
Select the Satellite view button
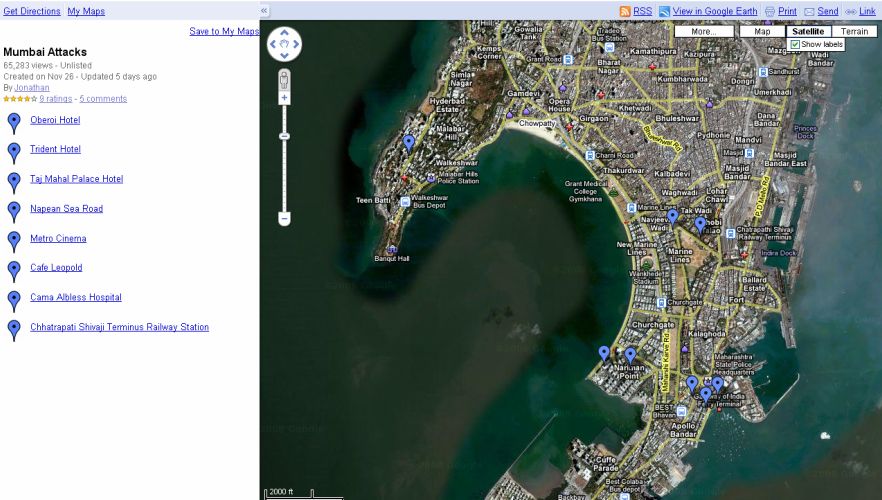point(807,32)
